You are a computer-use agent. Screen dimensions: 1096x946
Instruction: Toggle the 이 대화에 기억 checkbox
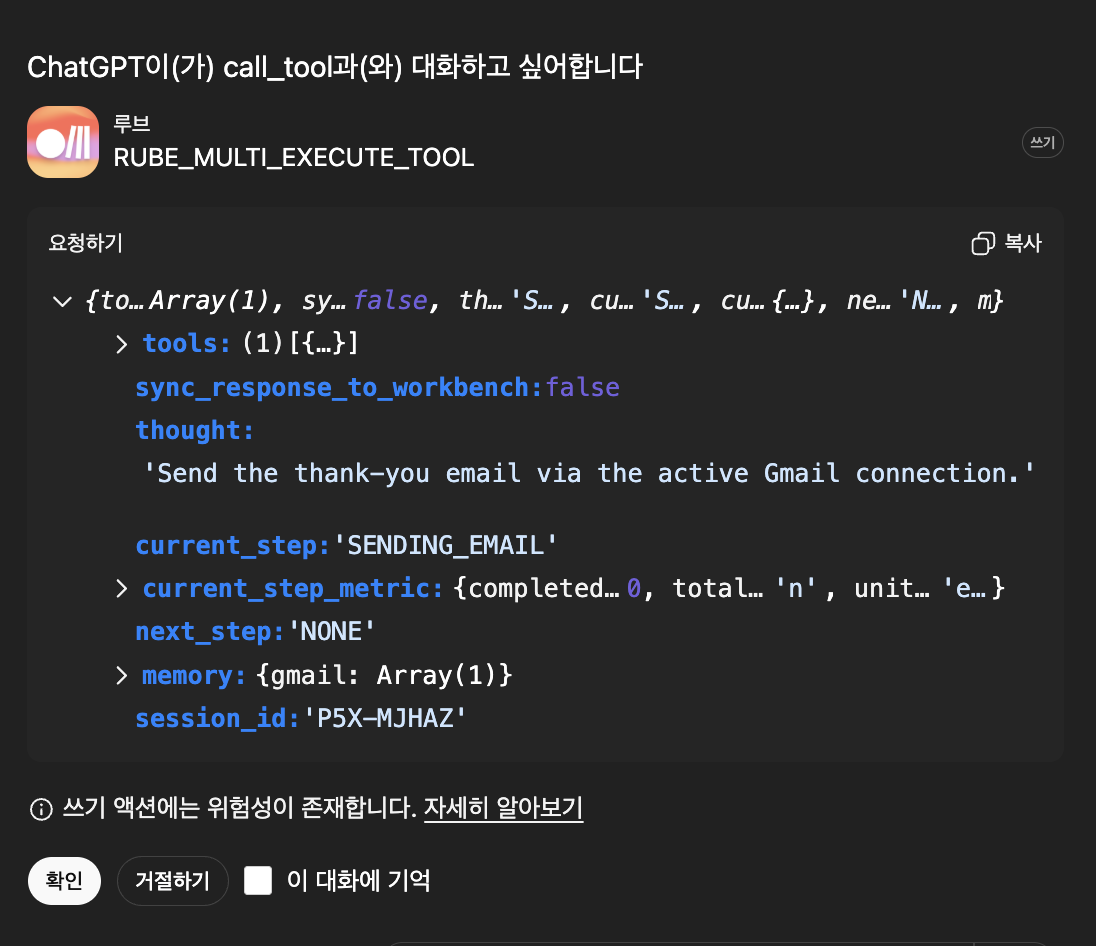click(x=258, y=880)
